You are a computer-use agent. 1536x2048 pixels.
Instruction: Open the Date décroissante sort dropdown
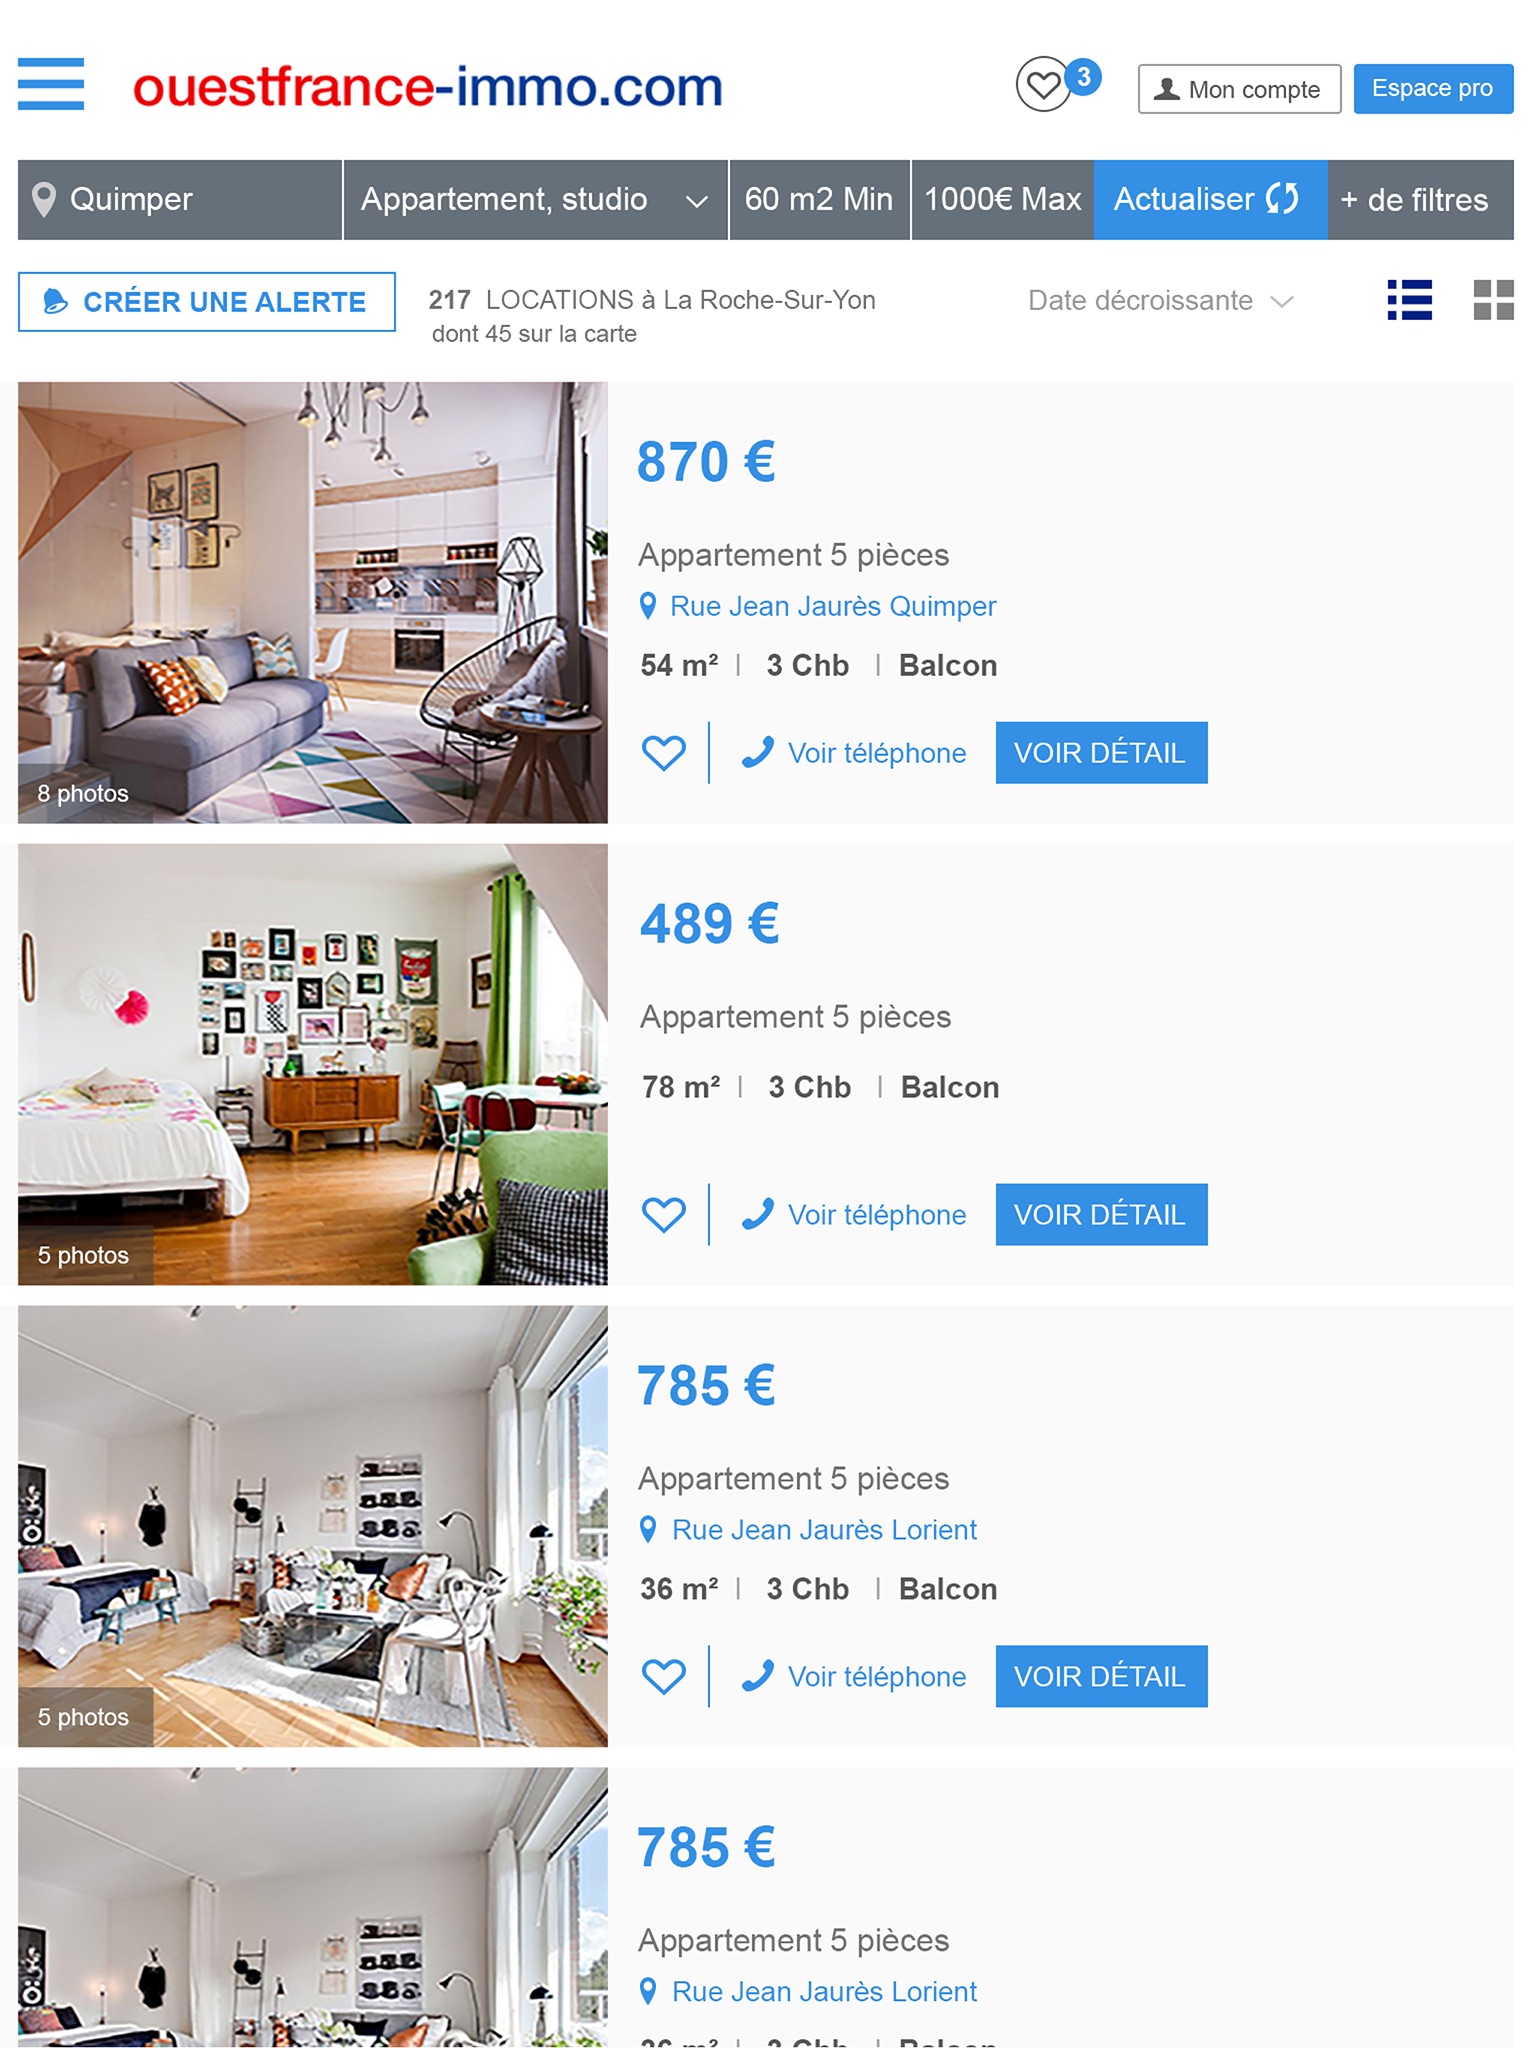click(x=1161, y=300)
